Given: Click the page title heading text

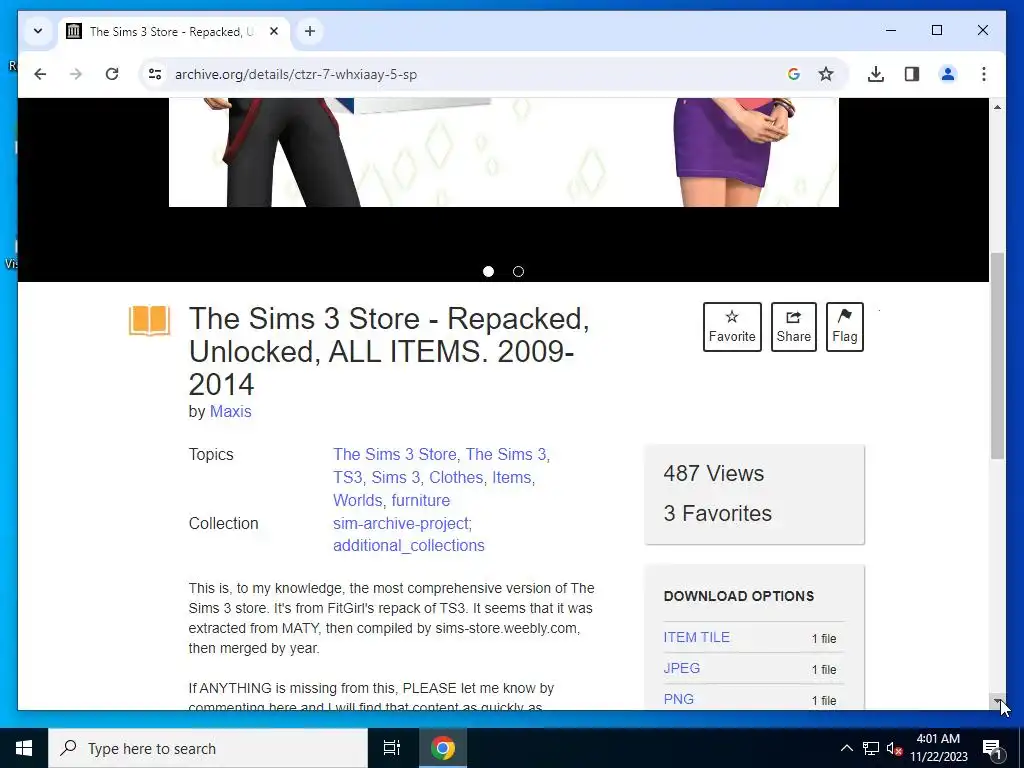Looking at the screenshot, I should [x=389, y=351].
